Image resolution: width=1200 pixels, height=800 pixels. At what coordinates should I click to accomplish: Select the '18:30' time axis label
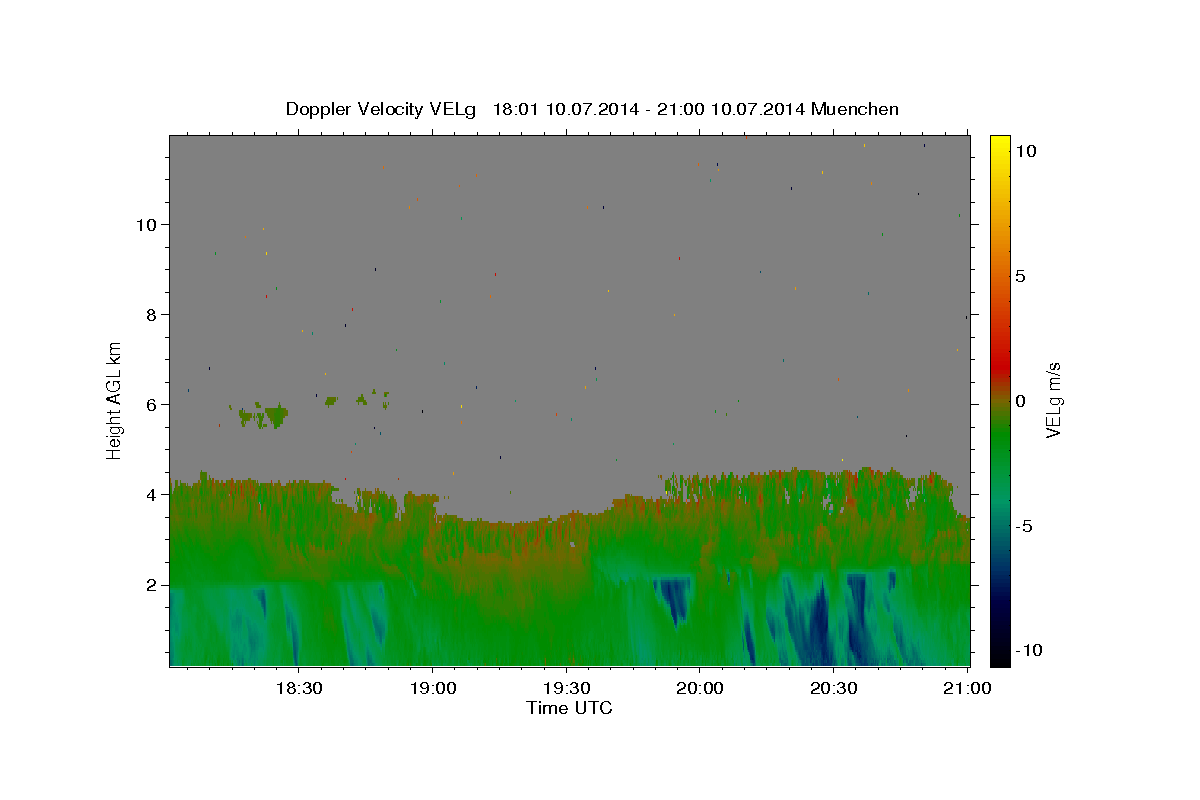click(x=298, y=688)
